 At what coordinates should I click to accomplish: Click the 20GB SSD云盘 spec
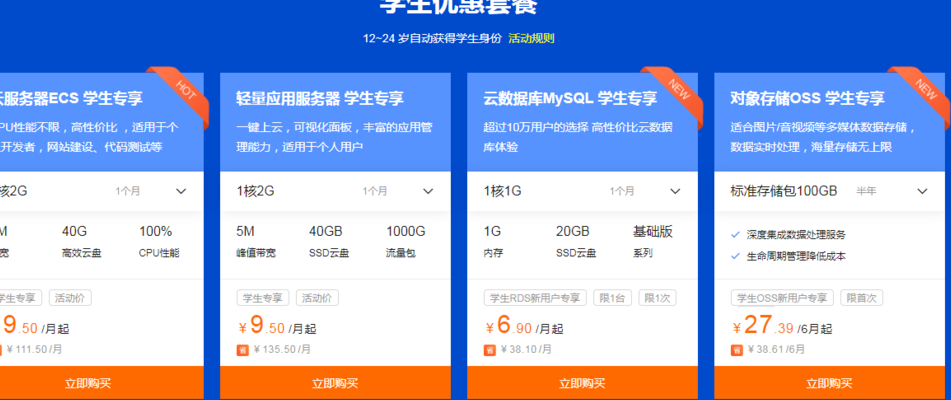(x=576, y=242)
